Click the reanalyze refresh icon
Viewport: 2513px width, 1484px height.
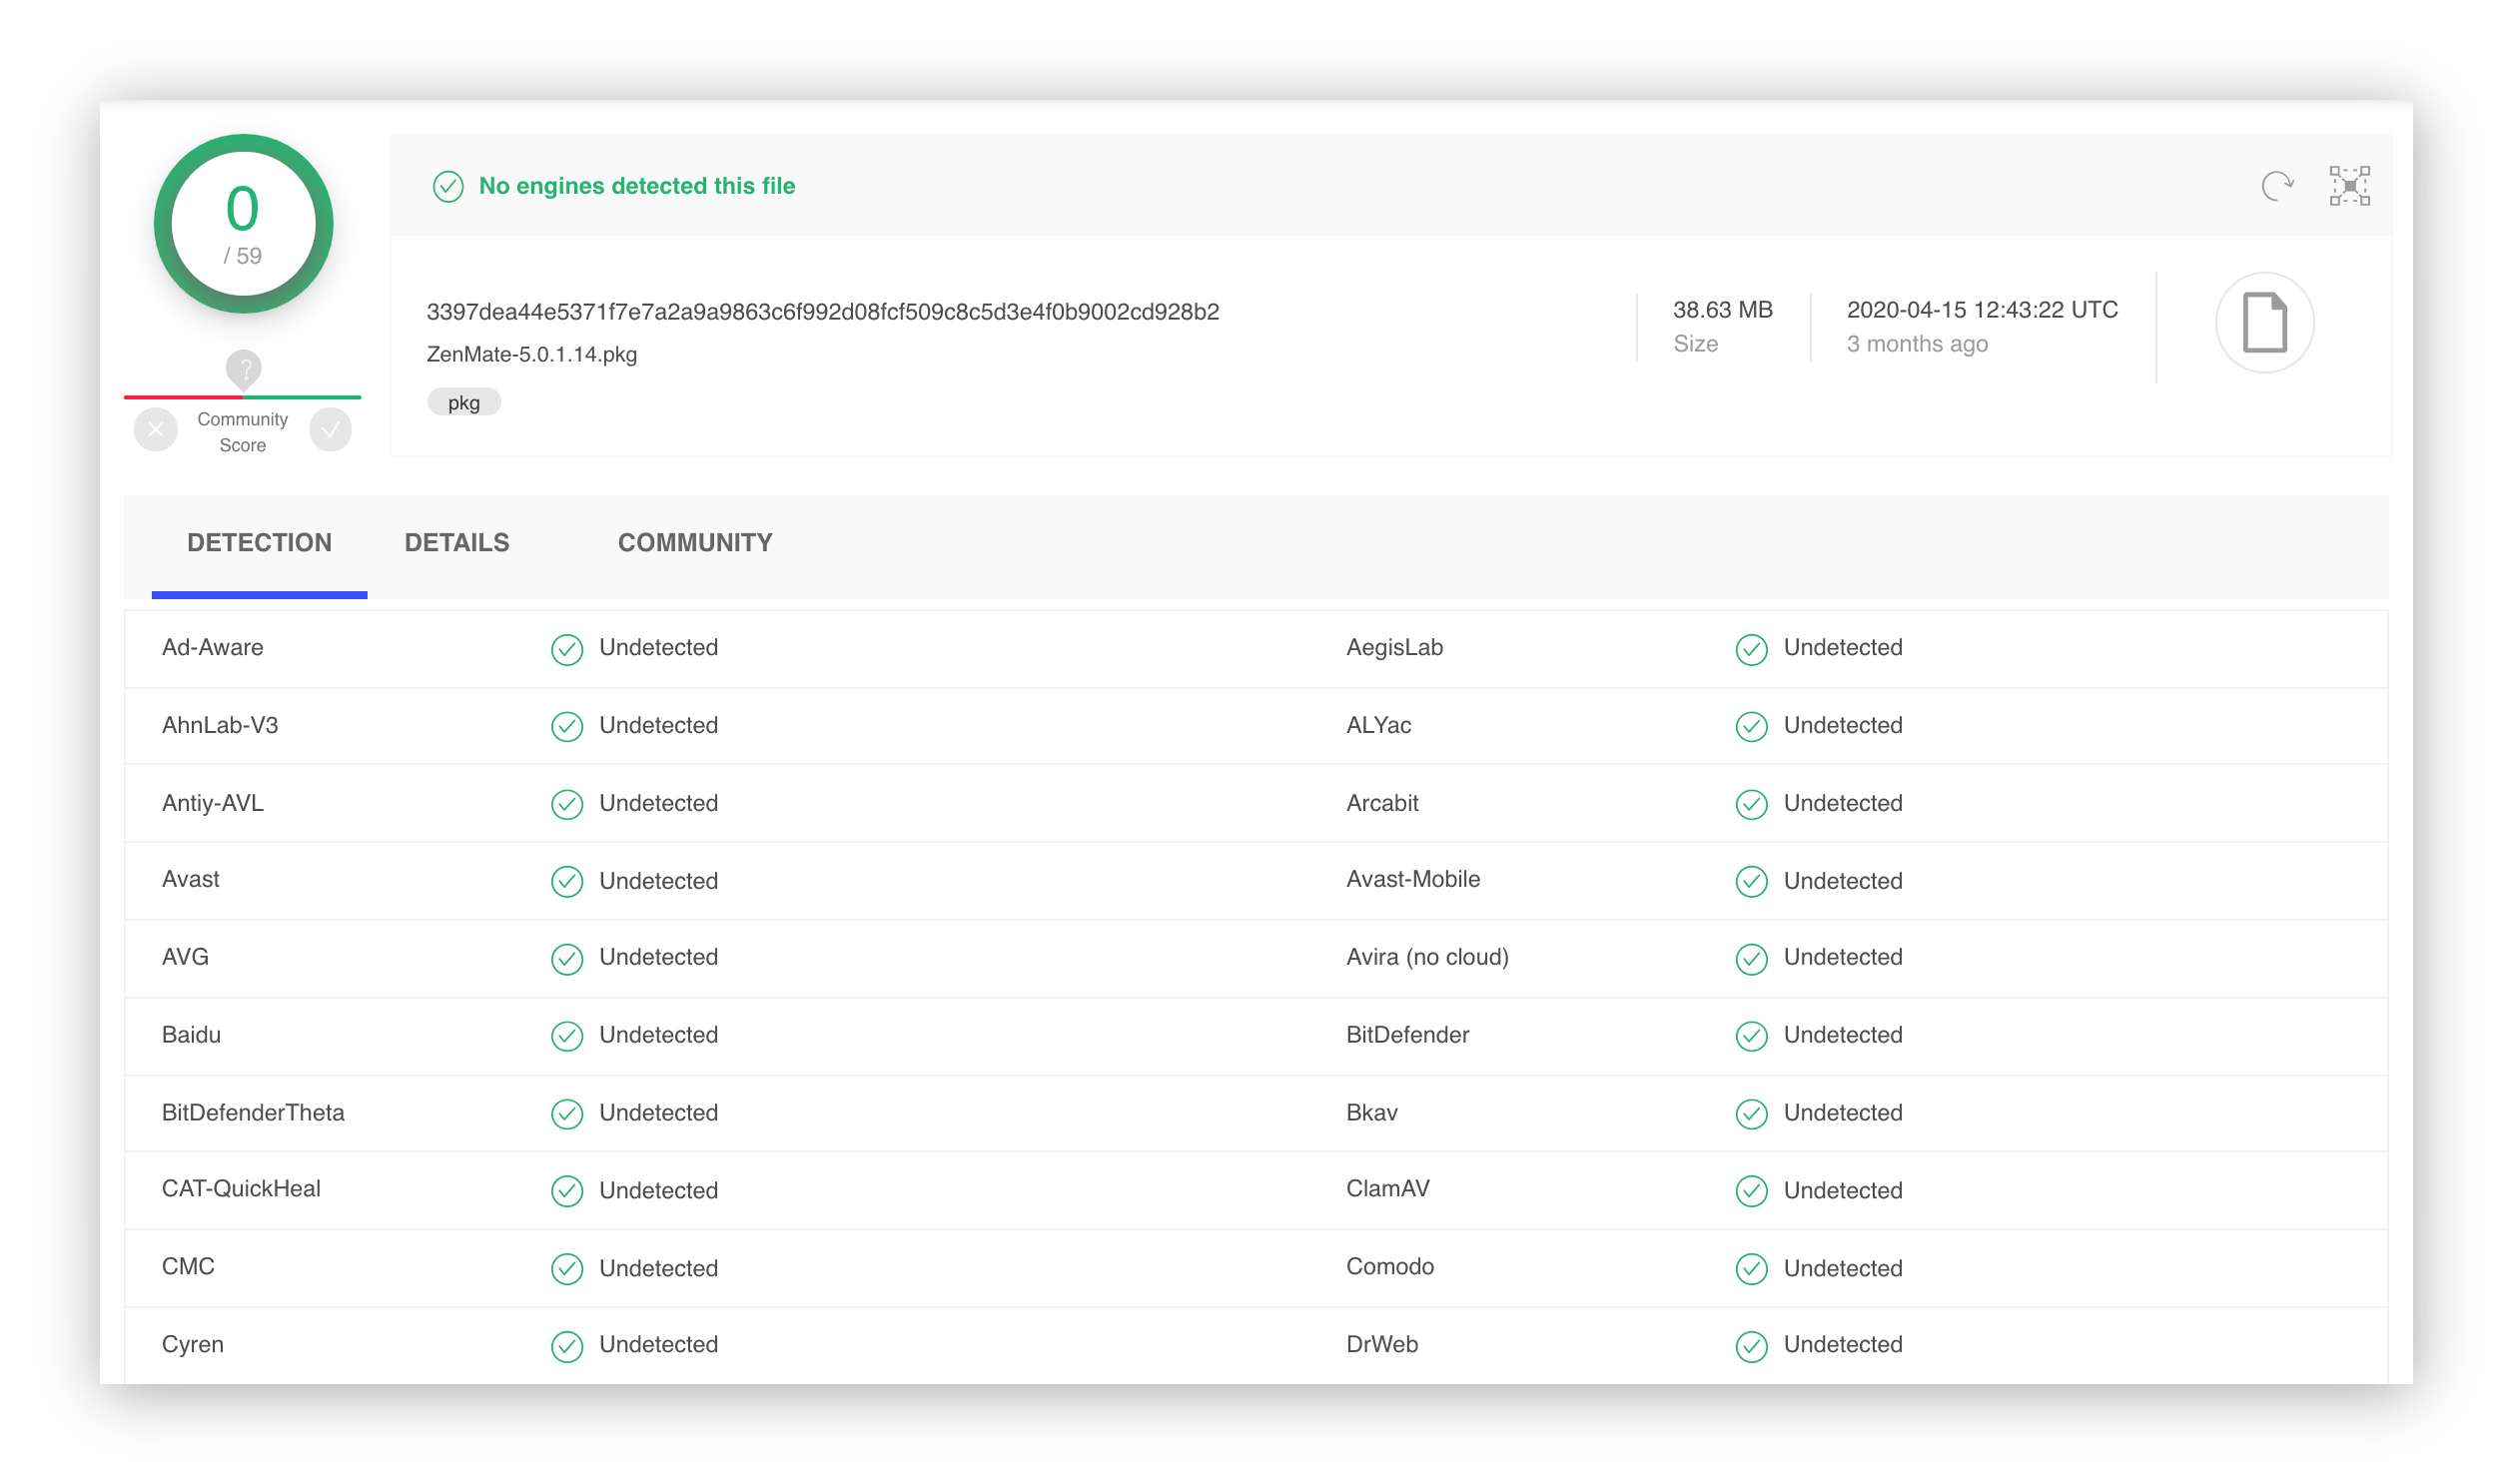coord(2277,186)
